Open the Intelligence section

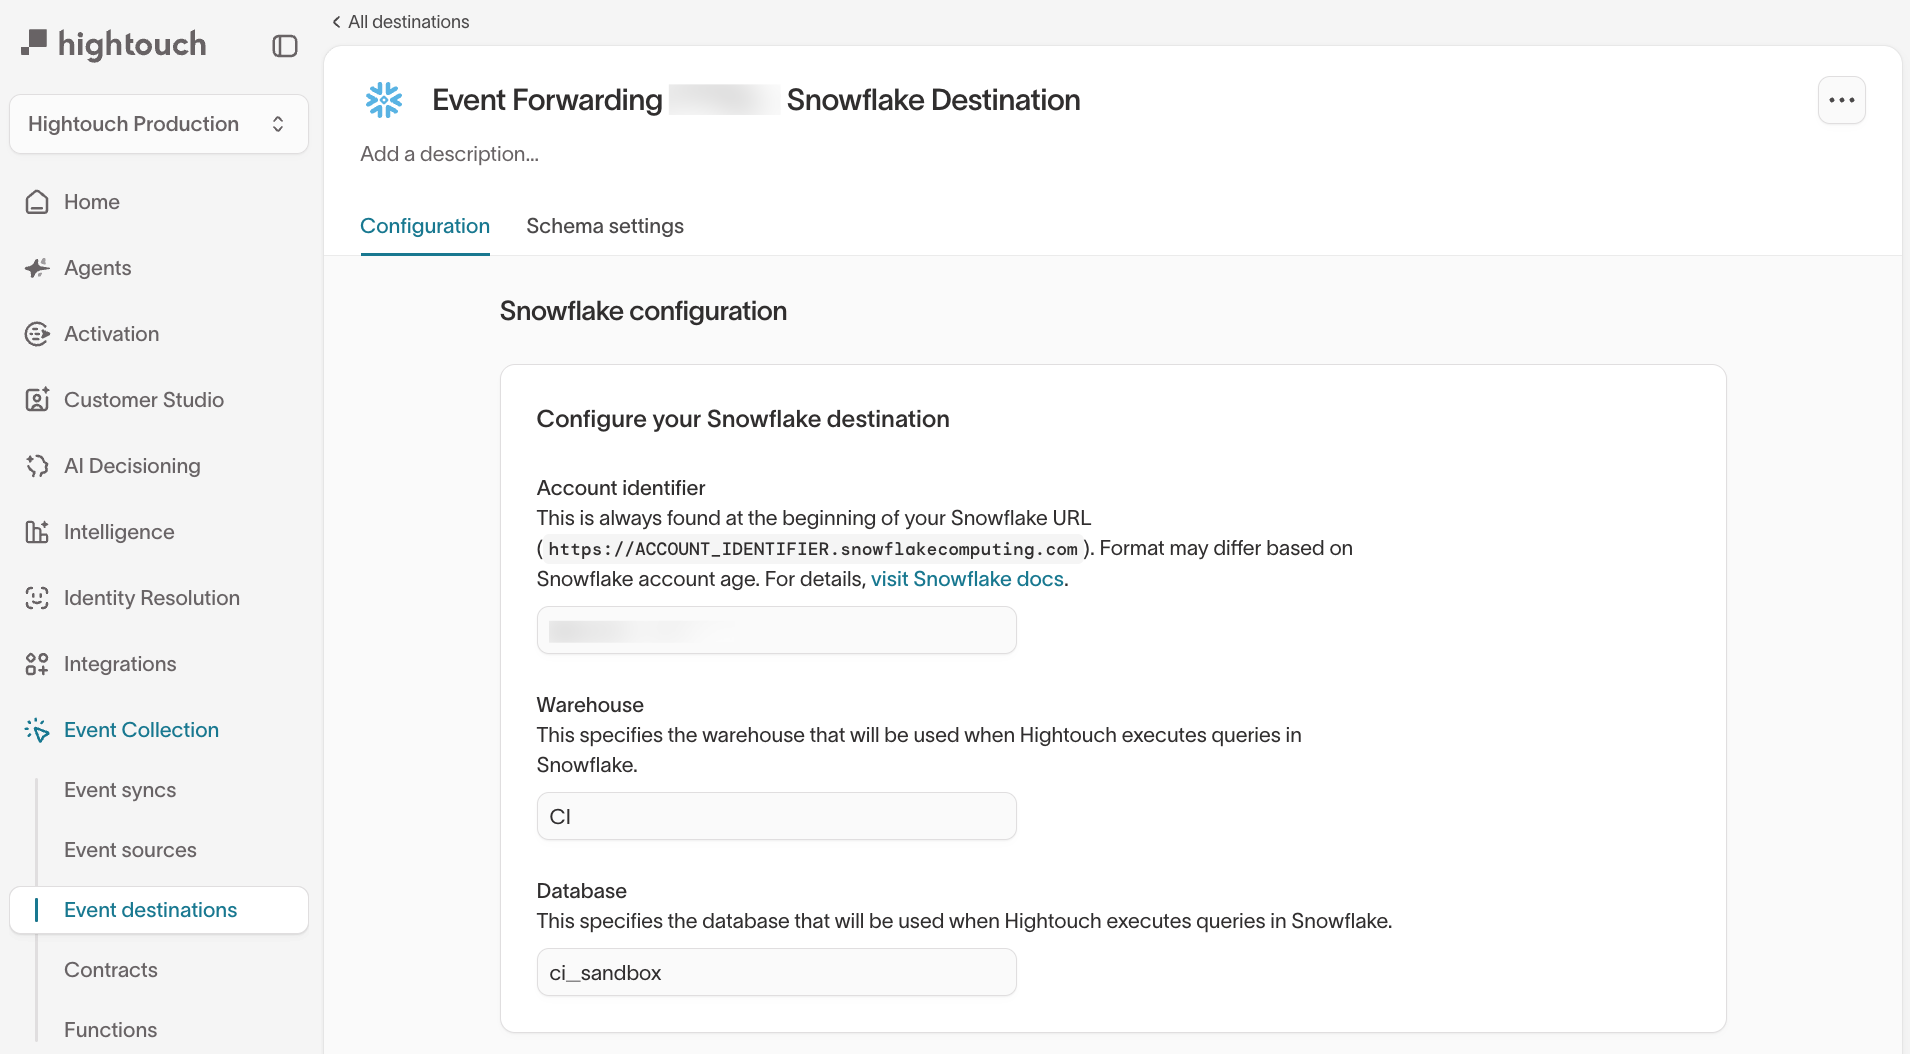pos(119,531)
